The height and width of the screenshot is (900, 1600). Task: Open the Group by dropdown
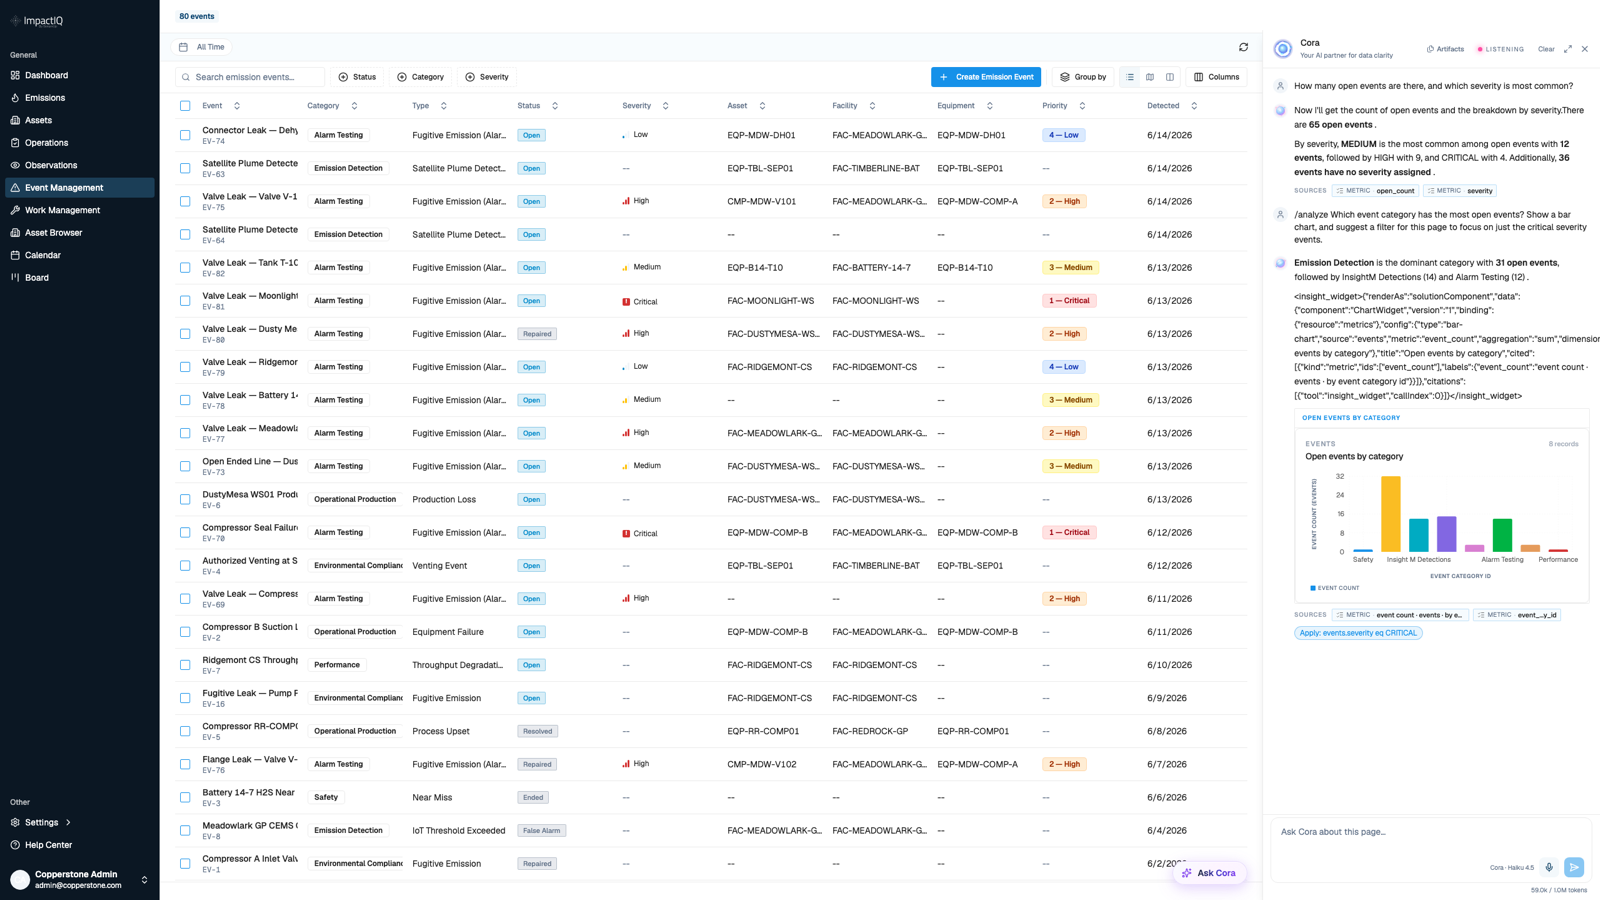(1083, 77)
